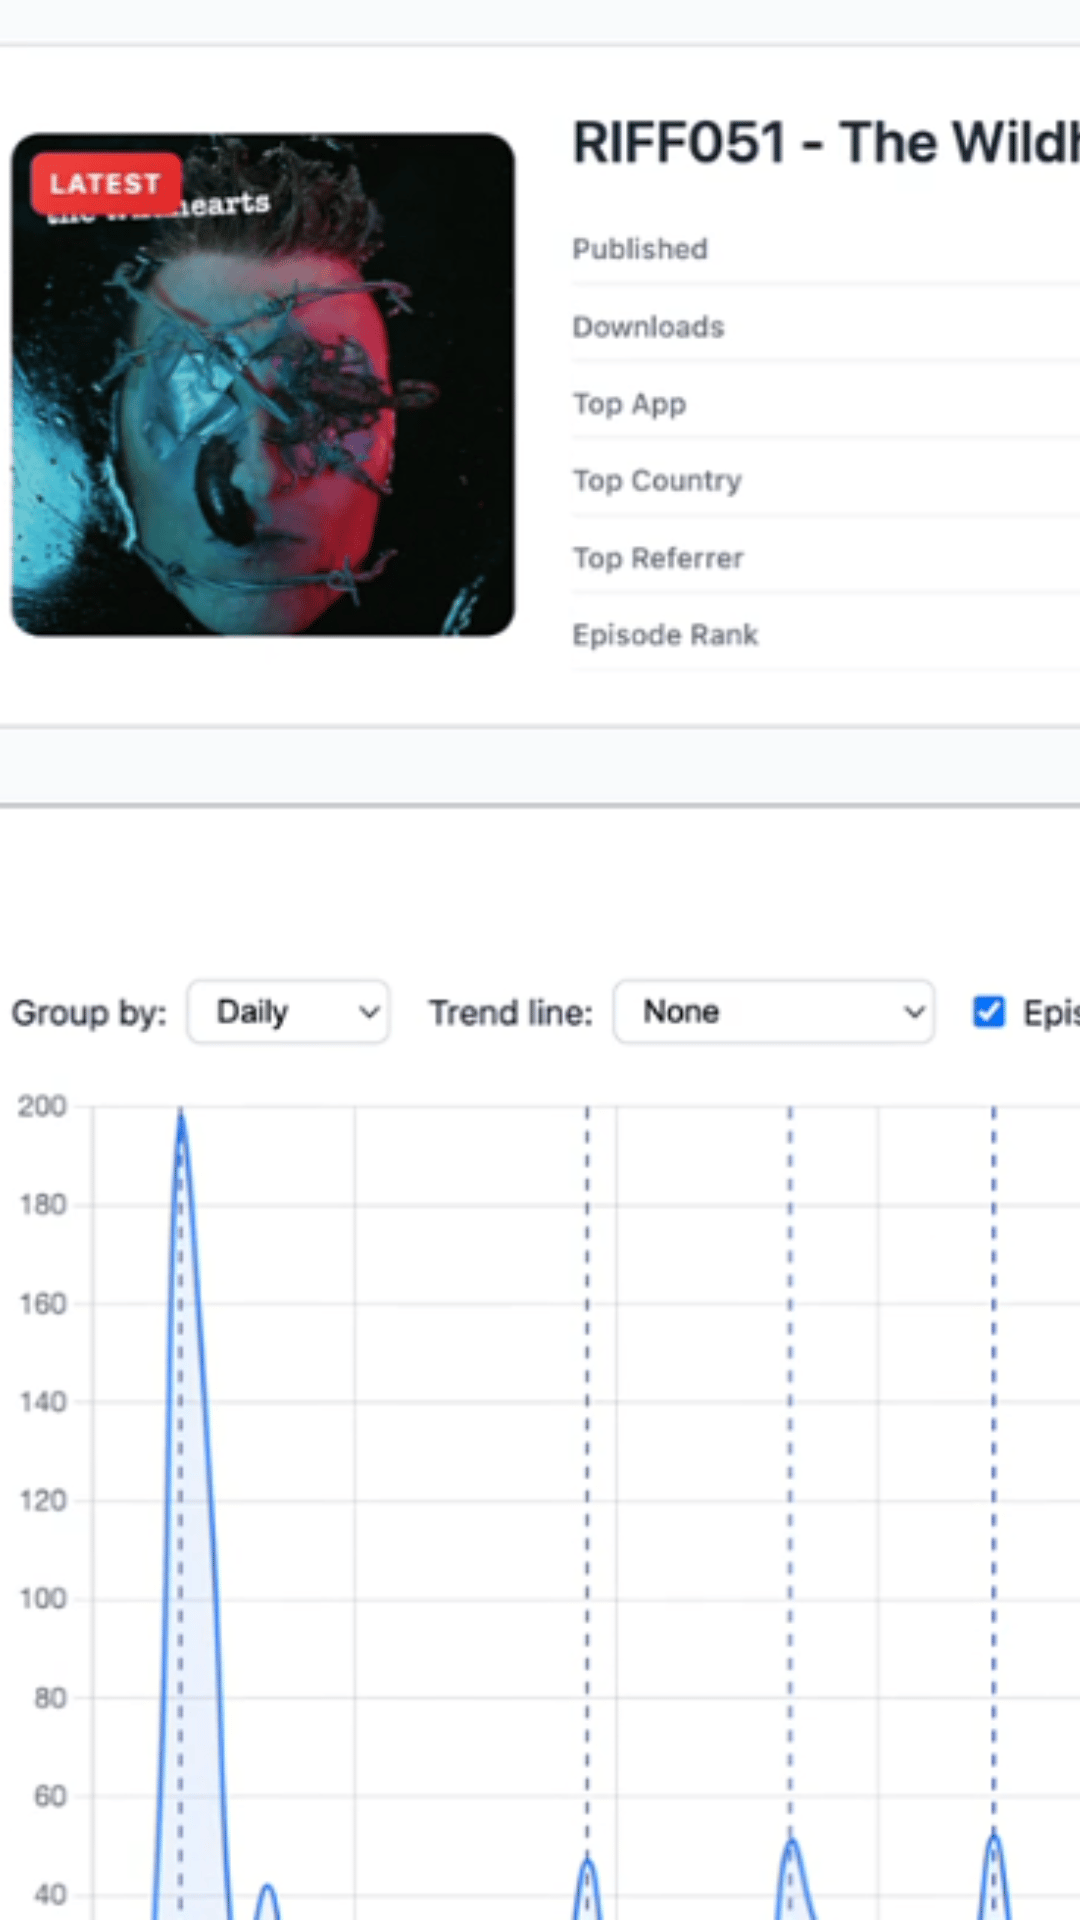
Task: Click the Group by label
Action: click(x=89, y=1013)
